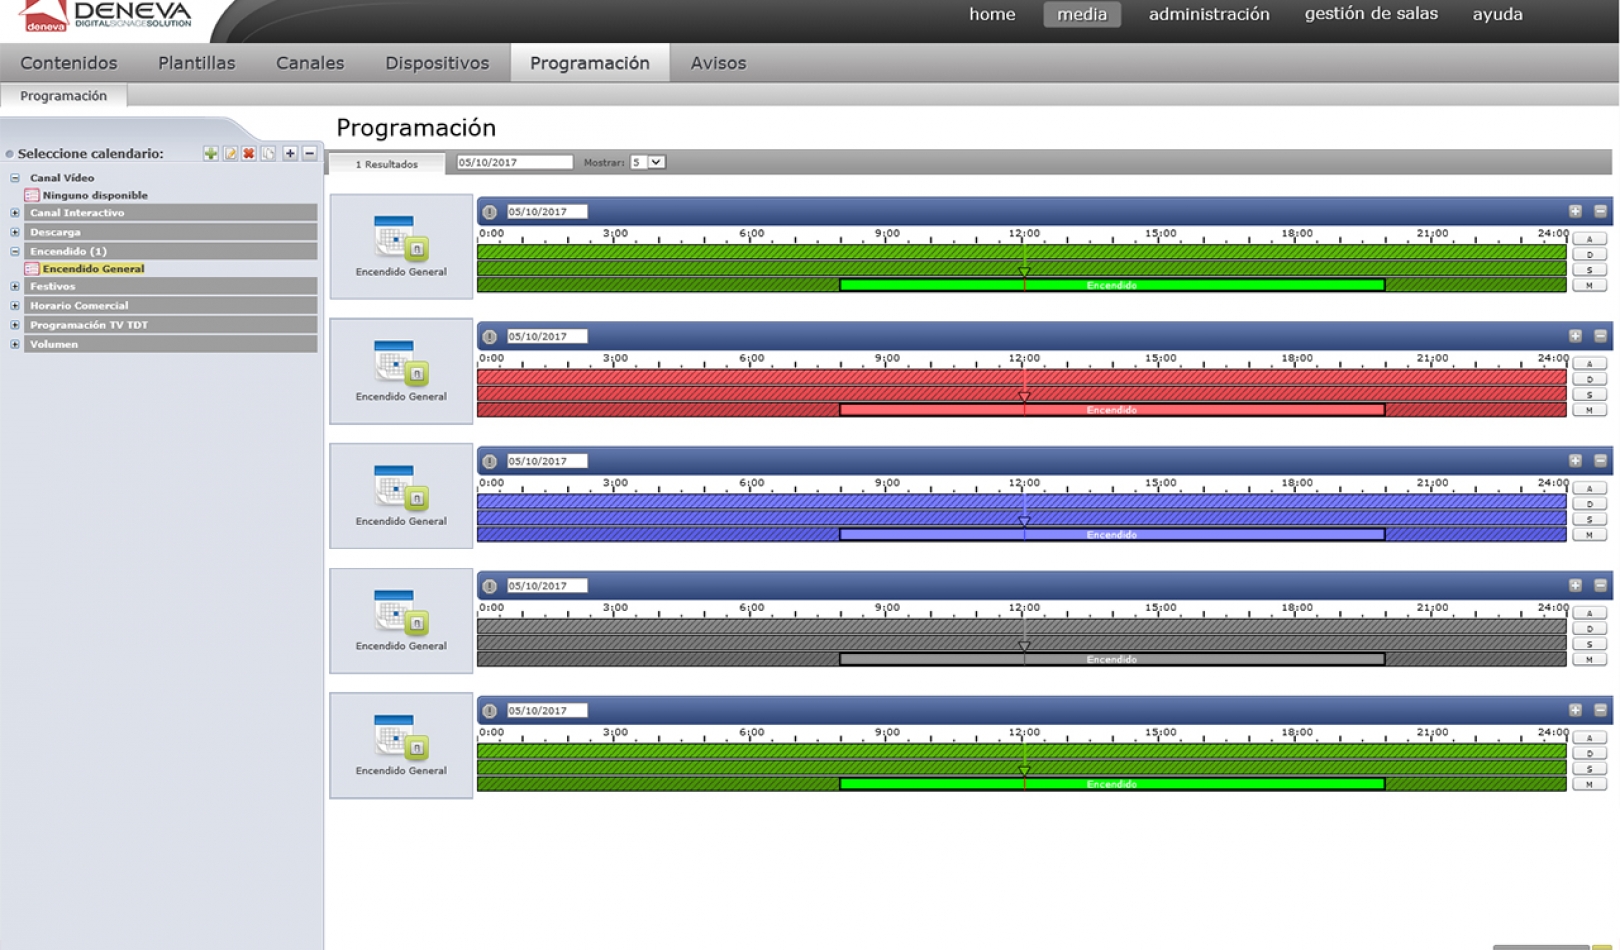Expand the Volumen calendar group

coord(15,344)
